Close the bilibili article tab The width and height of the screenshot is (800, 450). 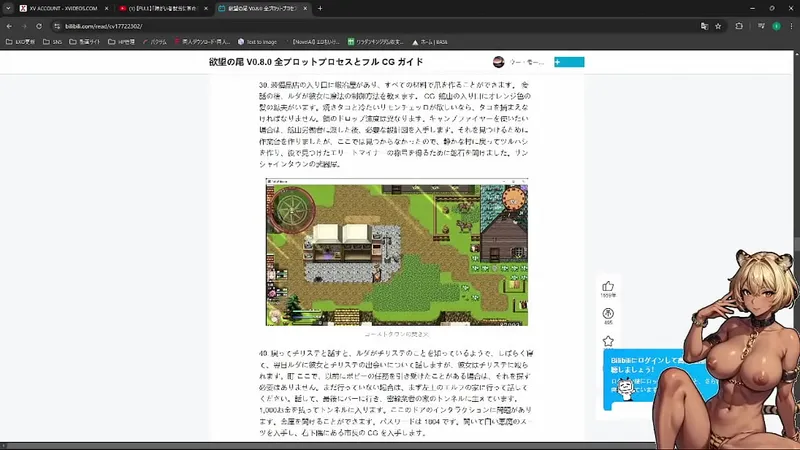coord(305,8)
